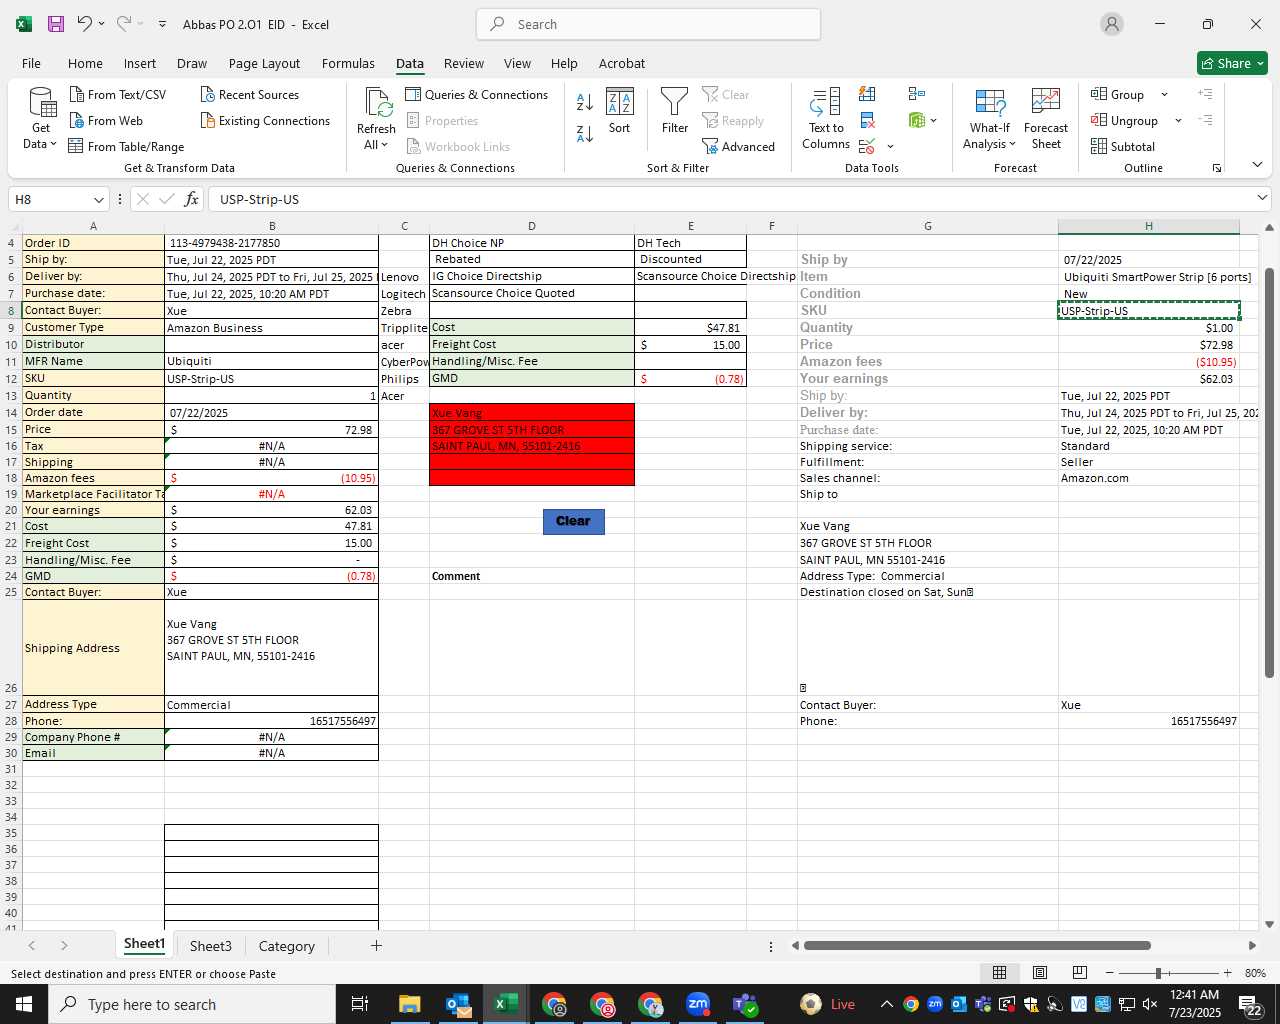
Task: Click the Flash Fill icon
Action: [867, 94]
